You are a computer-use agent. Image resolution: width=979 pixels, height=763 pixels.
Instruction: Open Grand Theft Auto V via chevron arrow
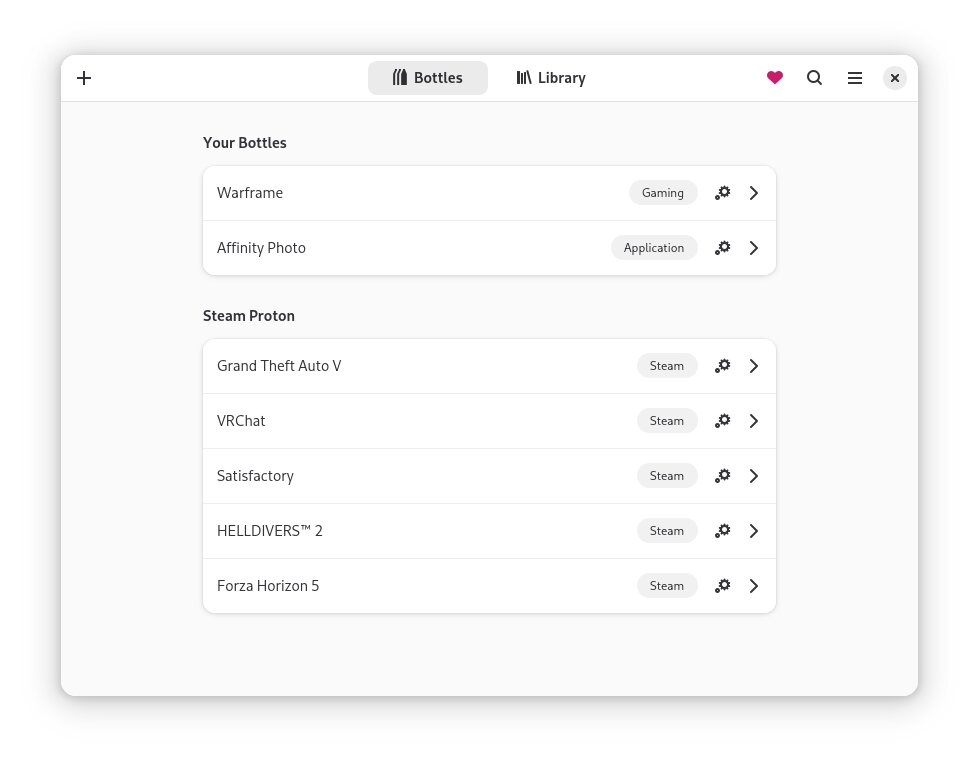754,366
